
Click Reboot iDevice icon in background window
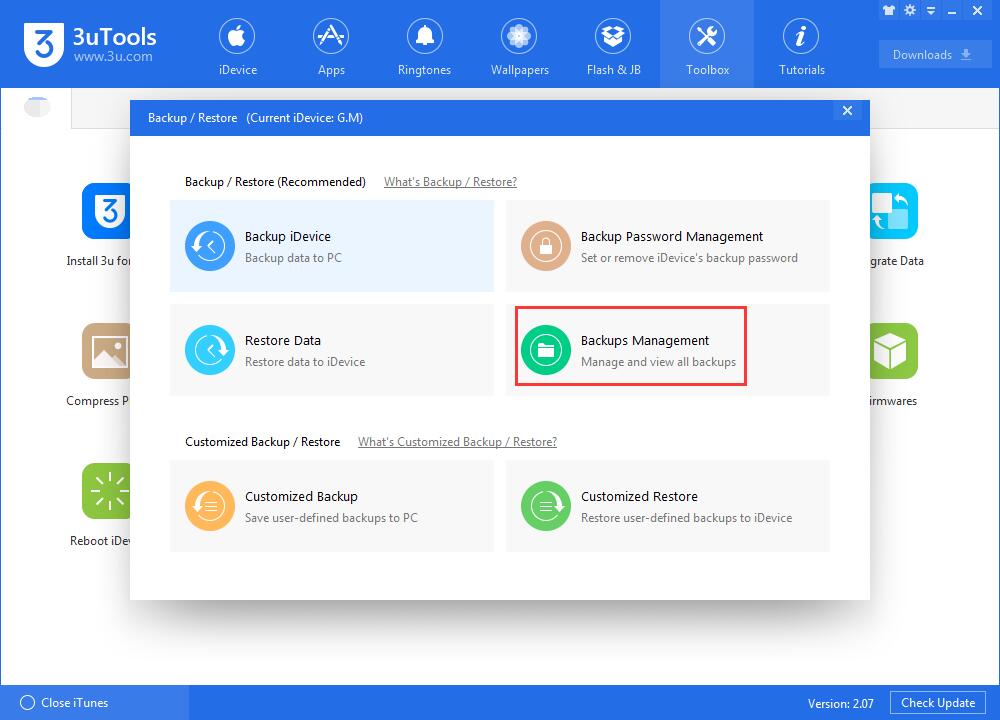click(106, 491)
